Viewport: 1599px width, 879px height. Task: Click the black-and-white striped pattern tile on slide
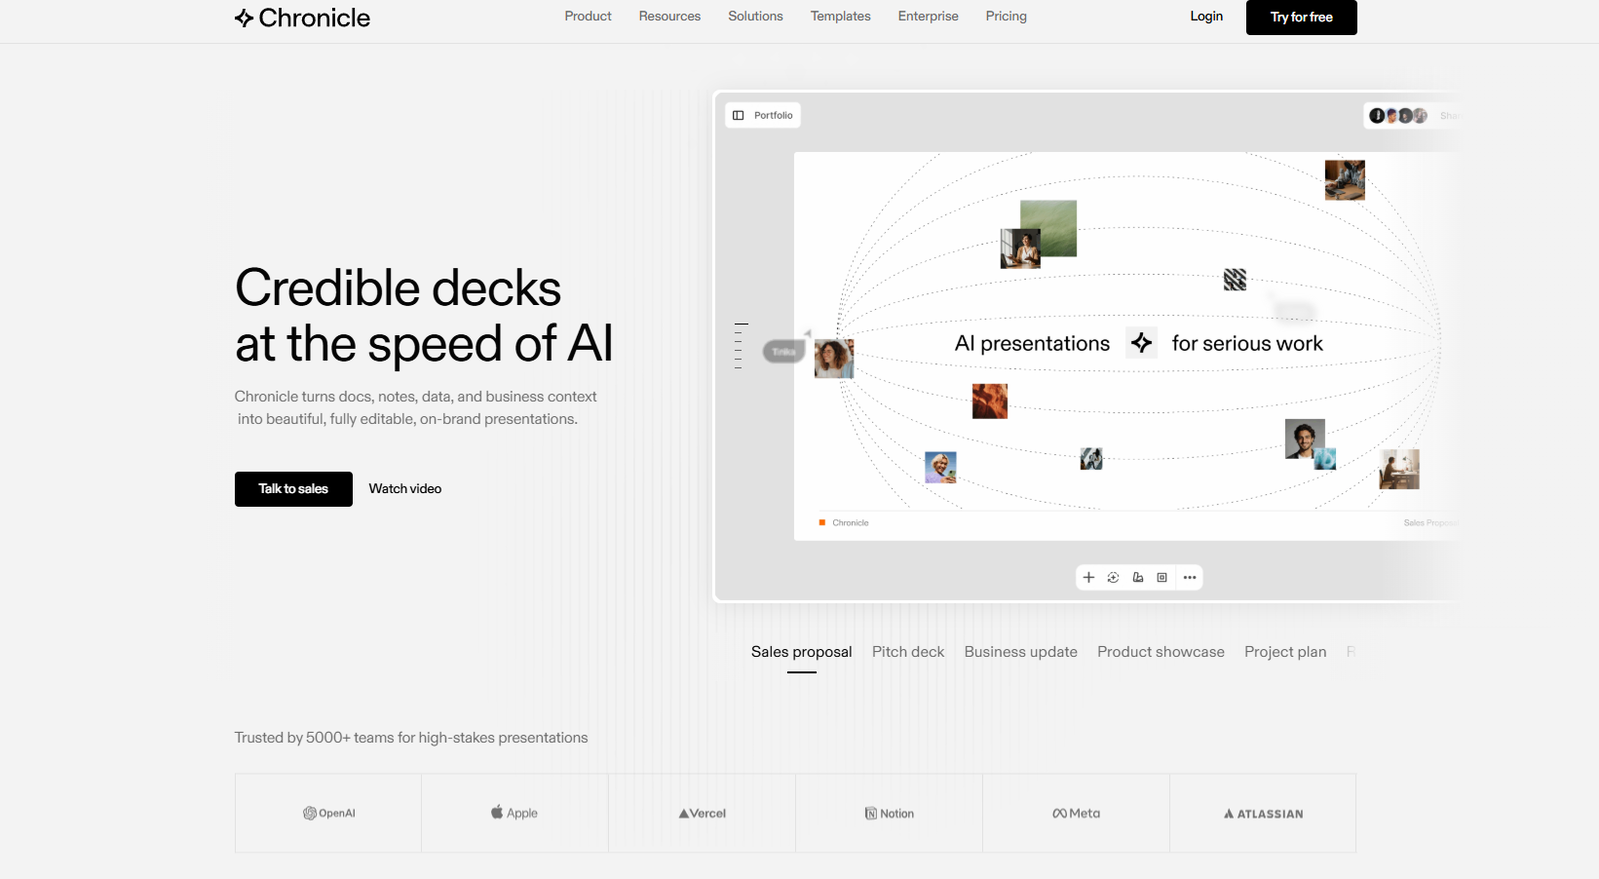(1235, 280)
